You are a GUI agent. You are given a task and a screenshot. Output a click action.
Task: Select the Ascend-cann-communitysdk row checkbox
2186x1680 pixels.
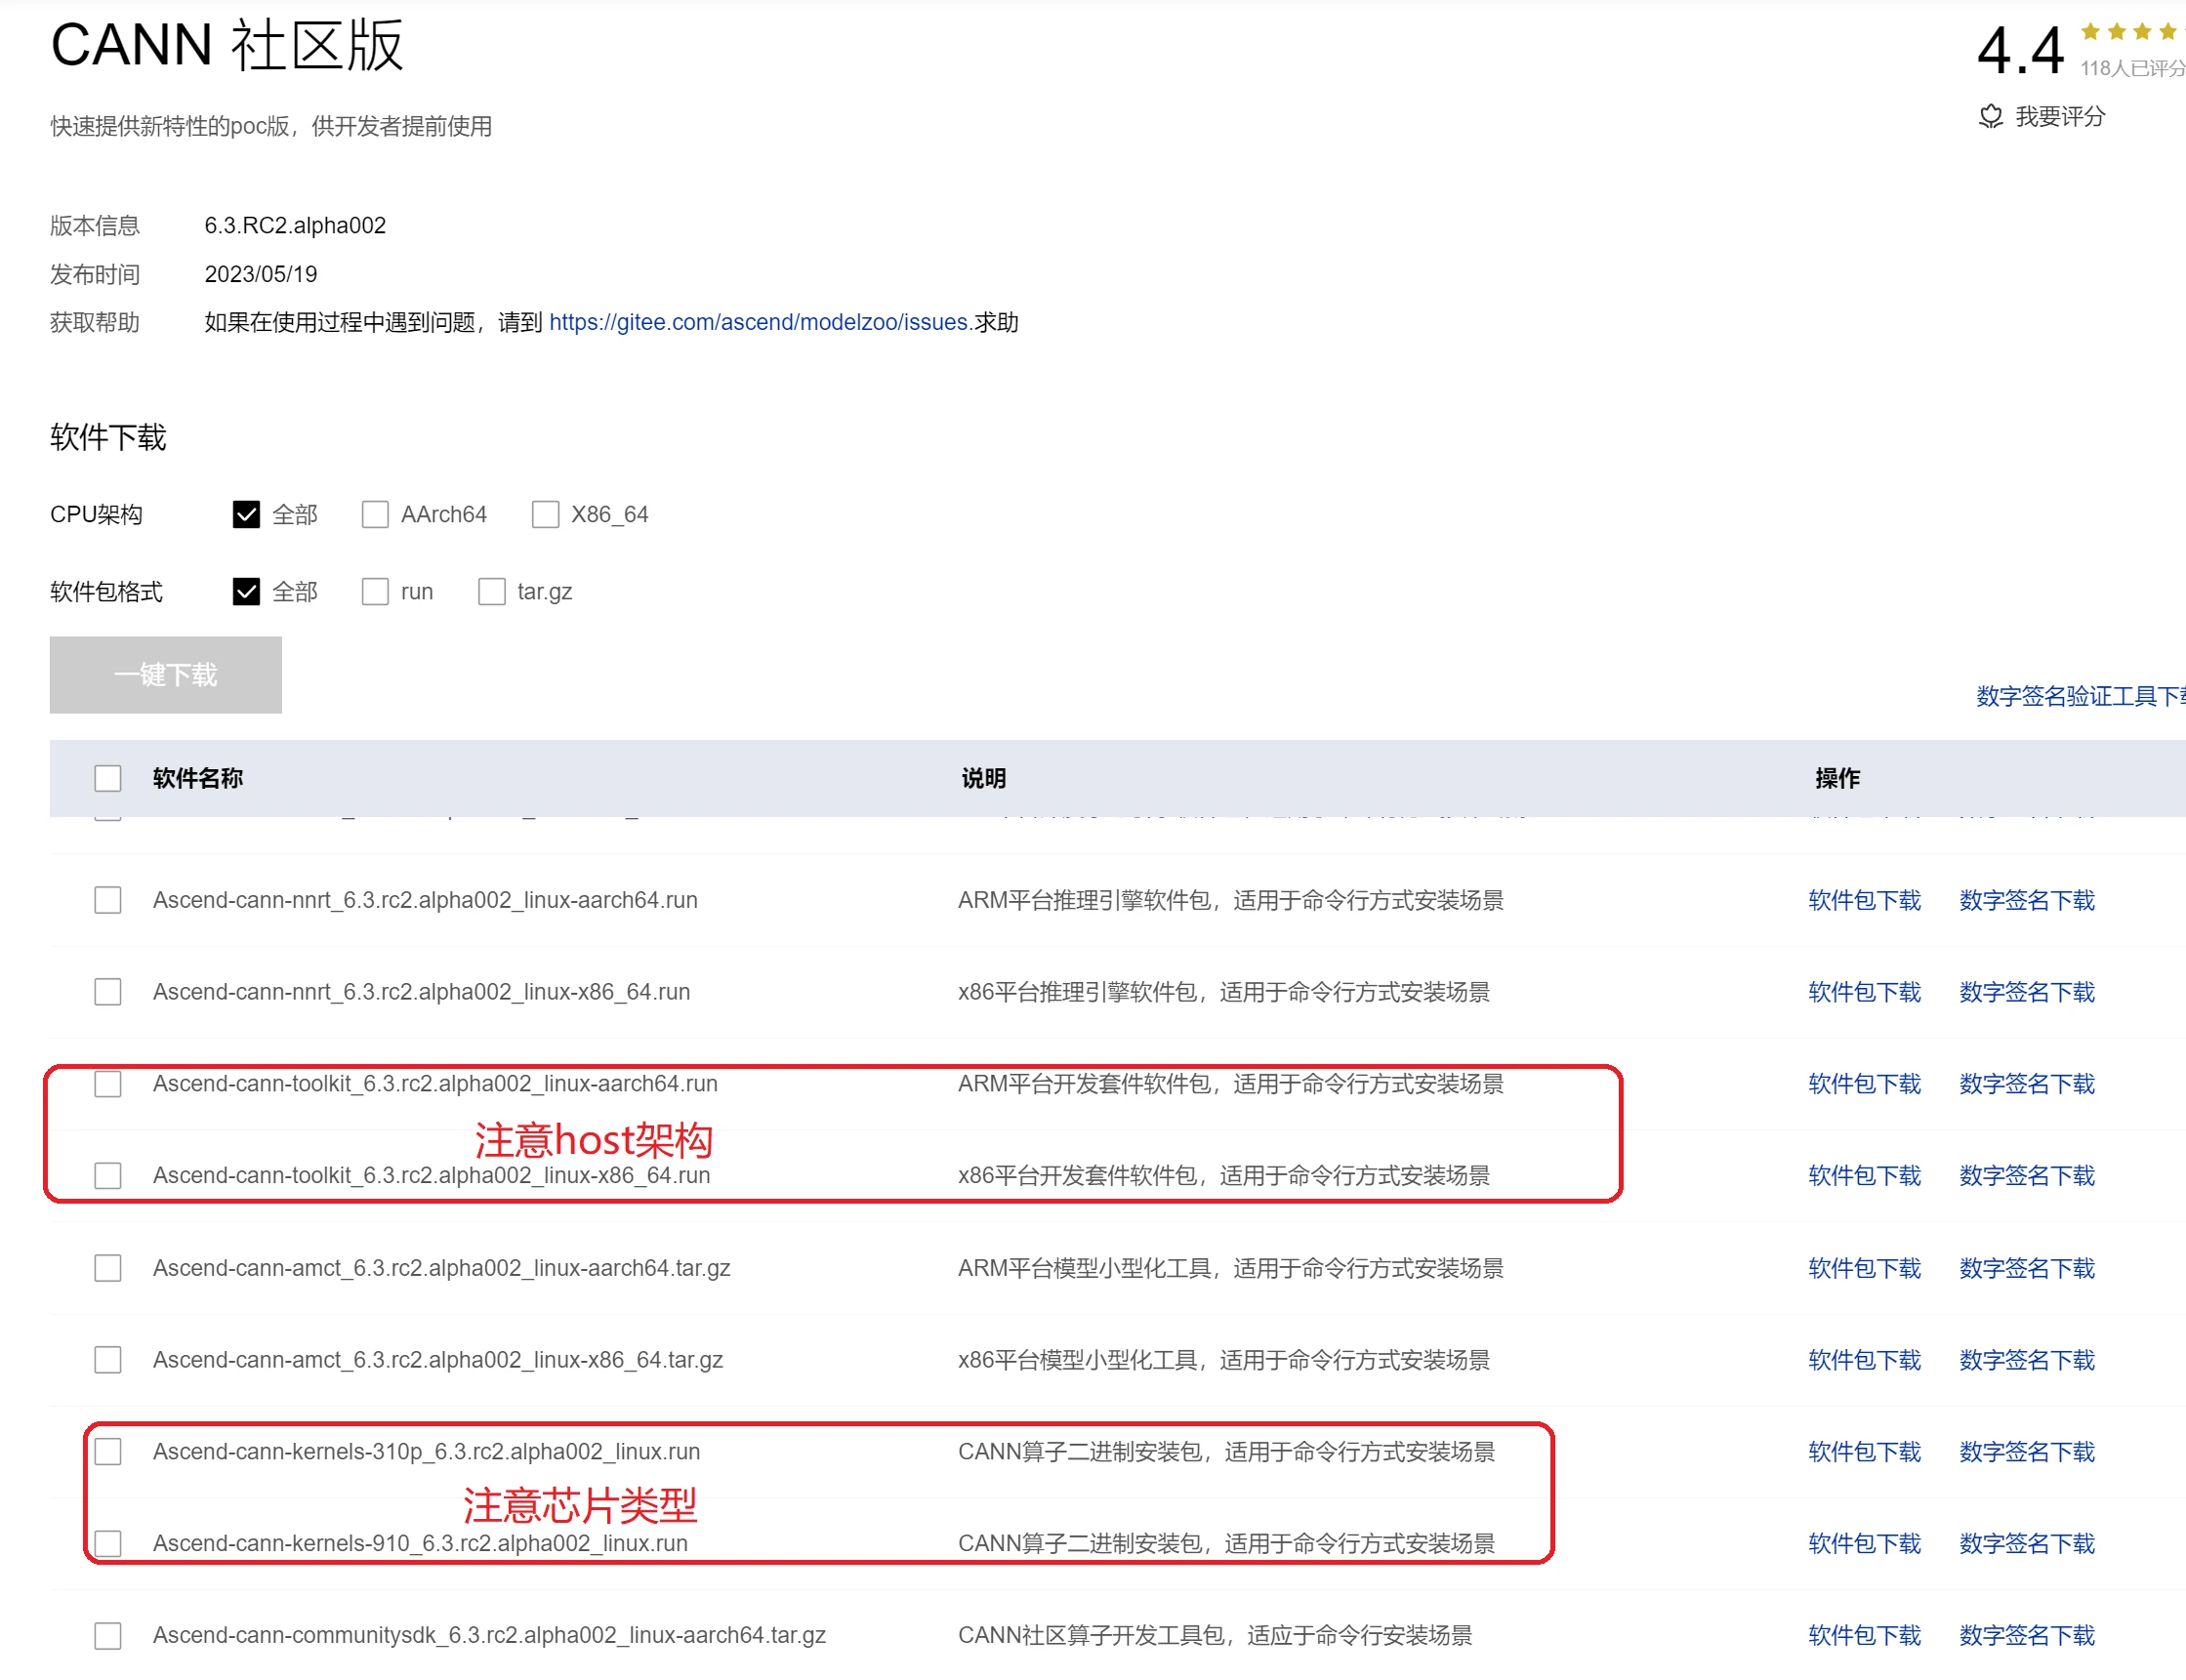pyautogui.click(x=108, y=1635)
